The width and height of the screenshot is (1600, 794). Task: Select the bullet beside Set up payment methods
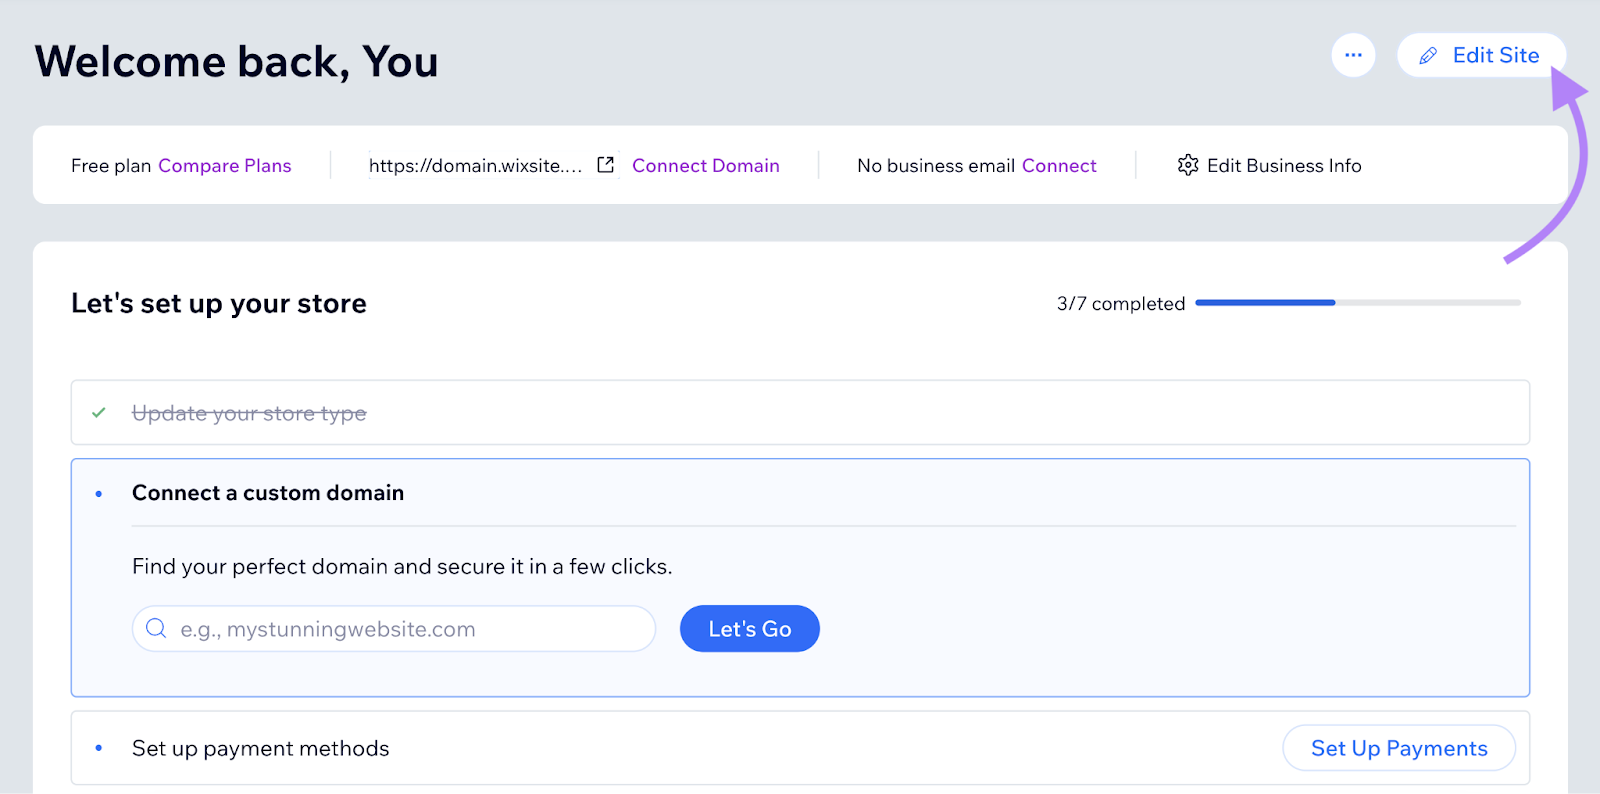(x=99, y=748)
